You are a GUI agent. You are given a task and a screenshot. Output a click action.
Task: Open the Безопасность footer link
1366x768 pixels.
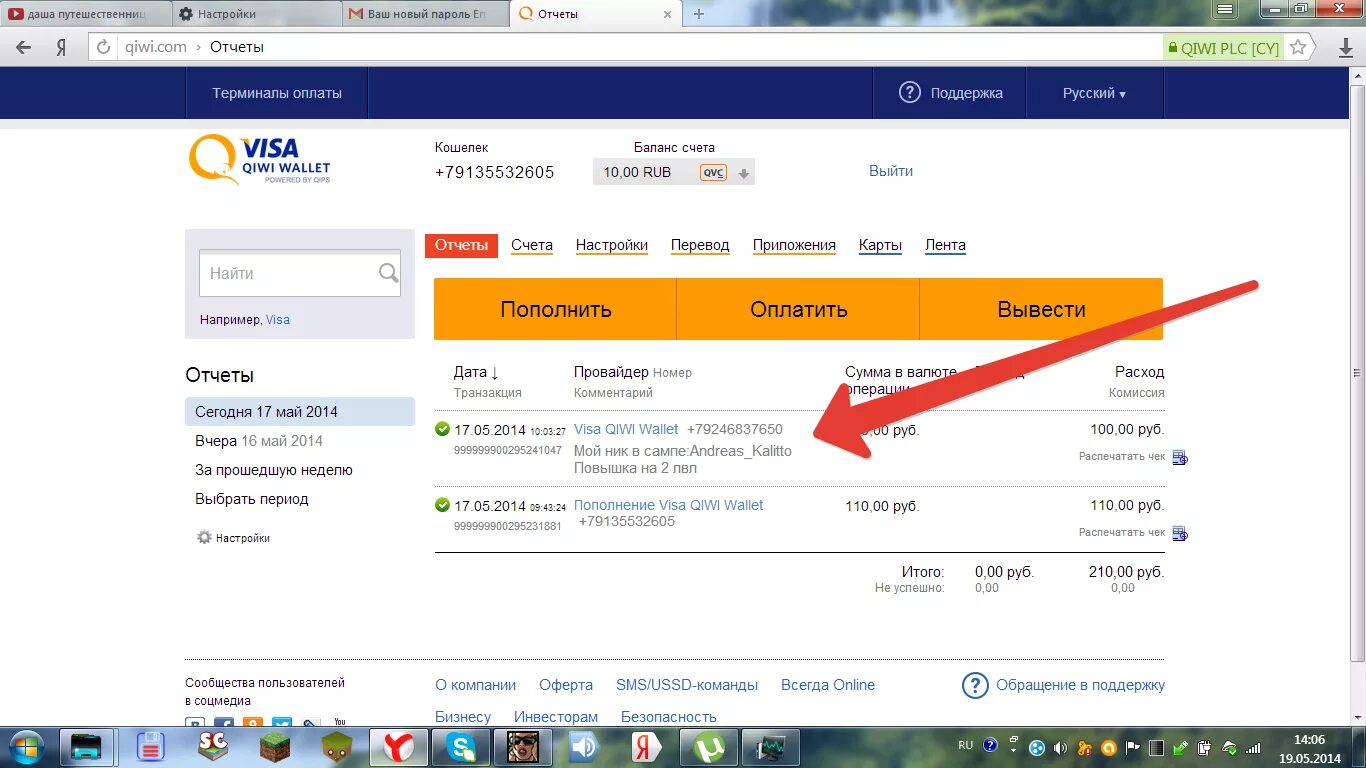point(669,717)
